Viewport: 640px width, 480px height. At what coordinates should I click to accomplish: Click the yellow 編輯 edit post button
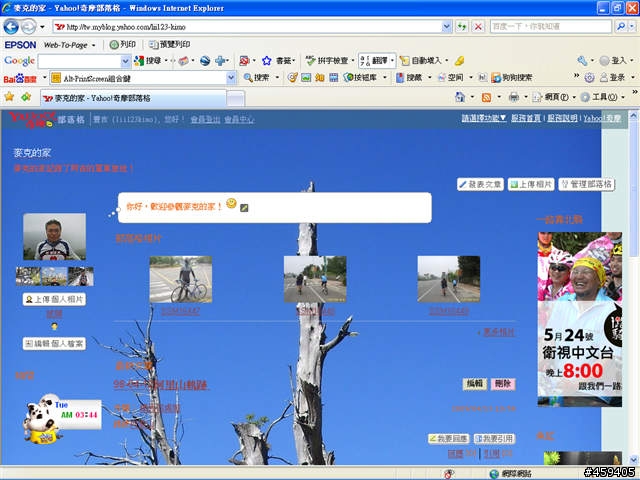(475, 384)
